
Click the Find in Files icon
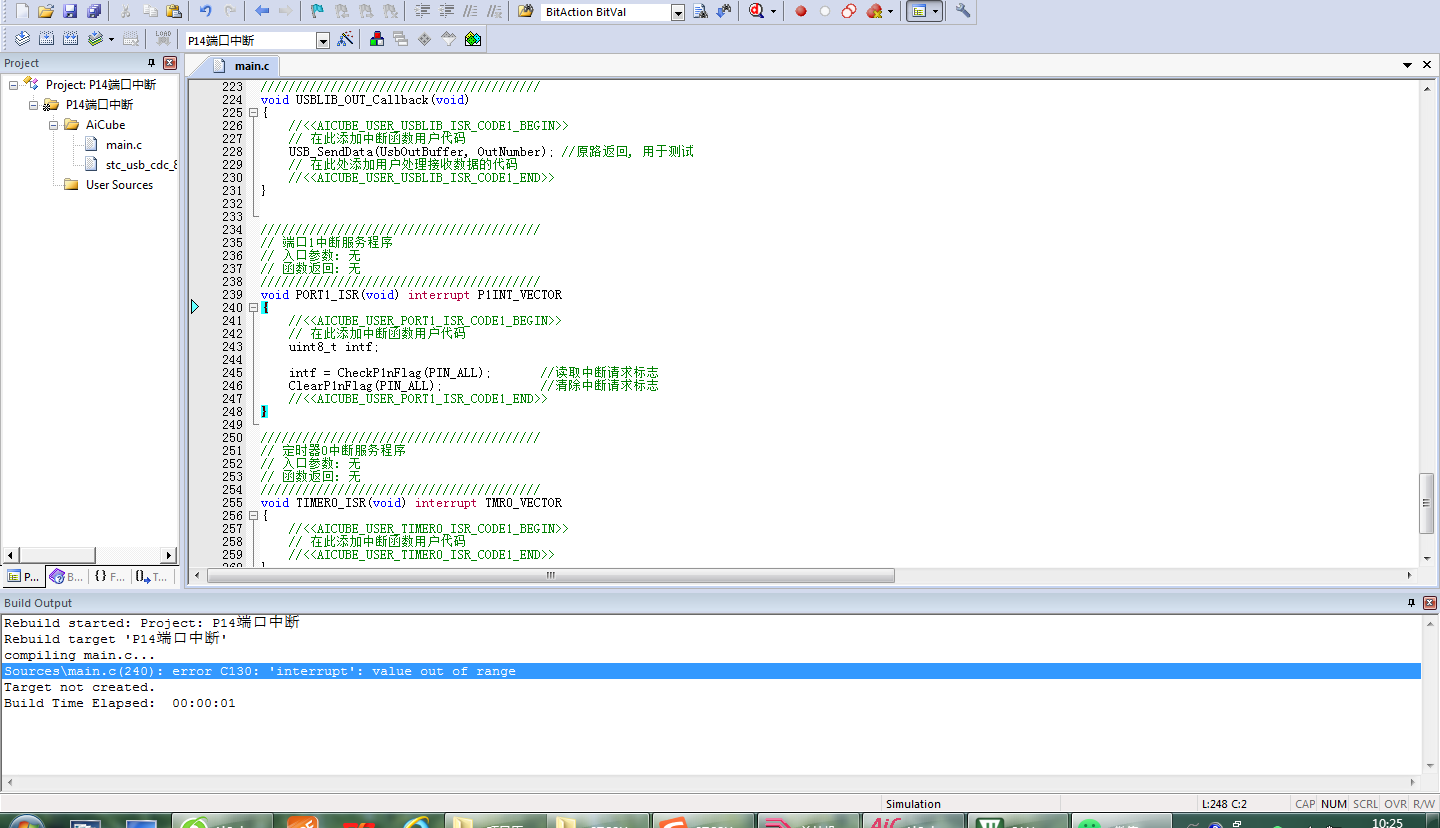[x=525, y=12]
